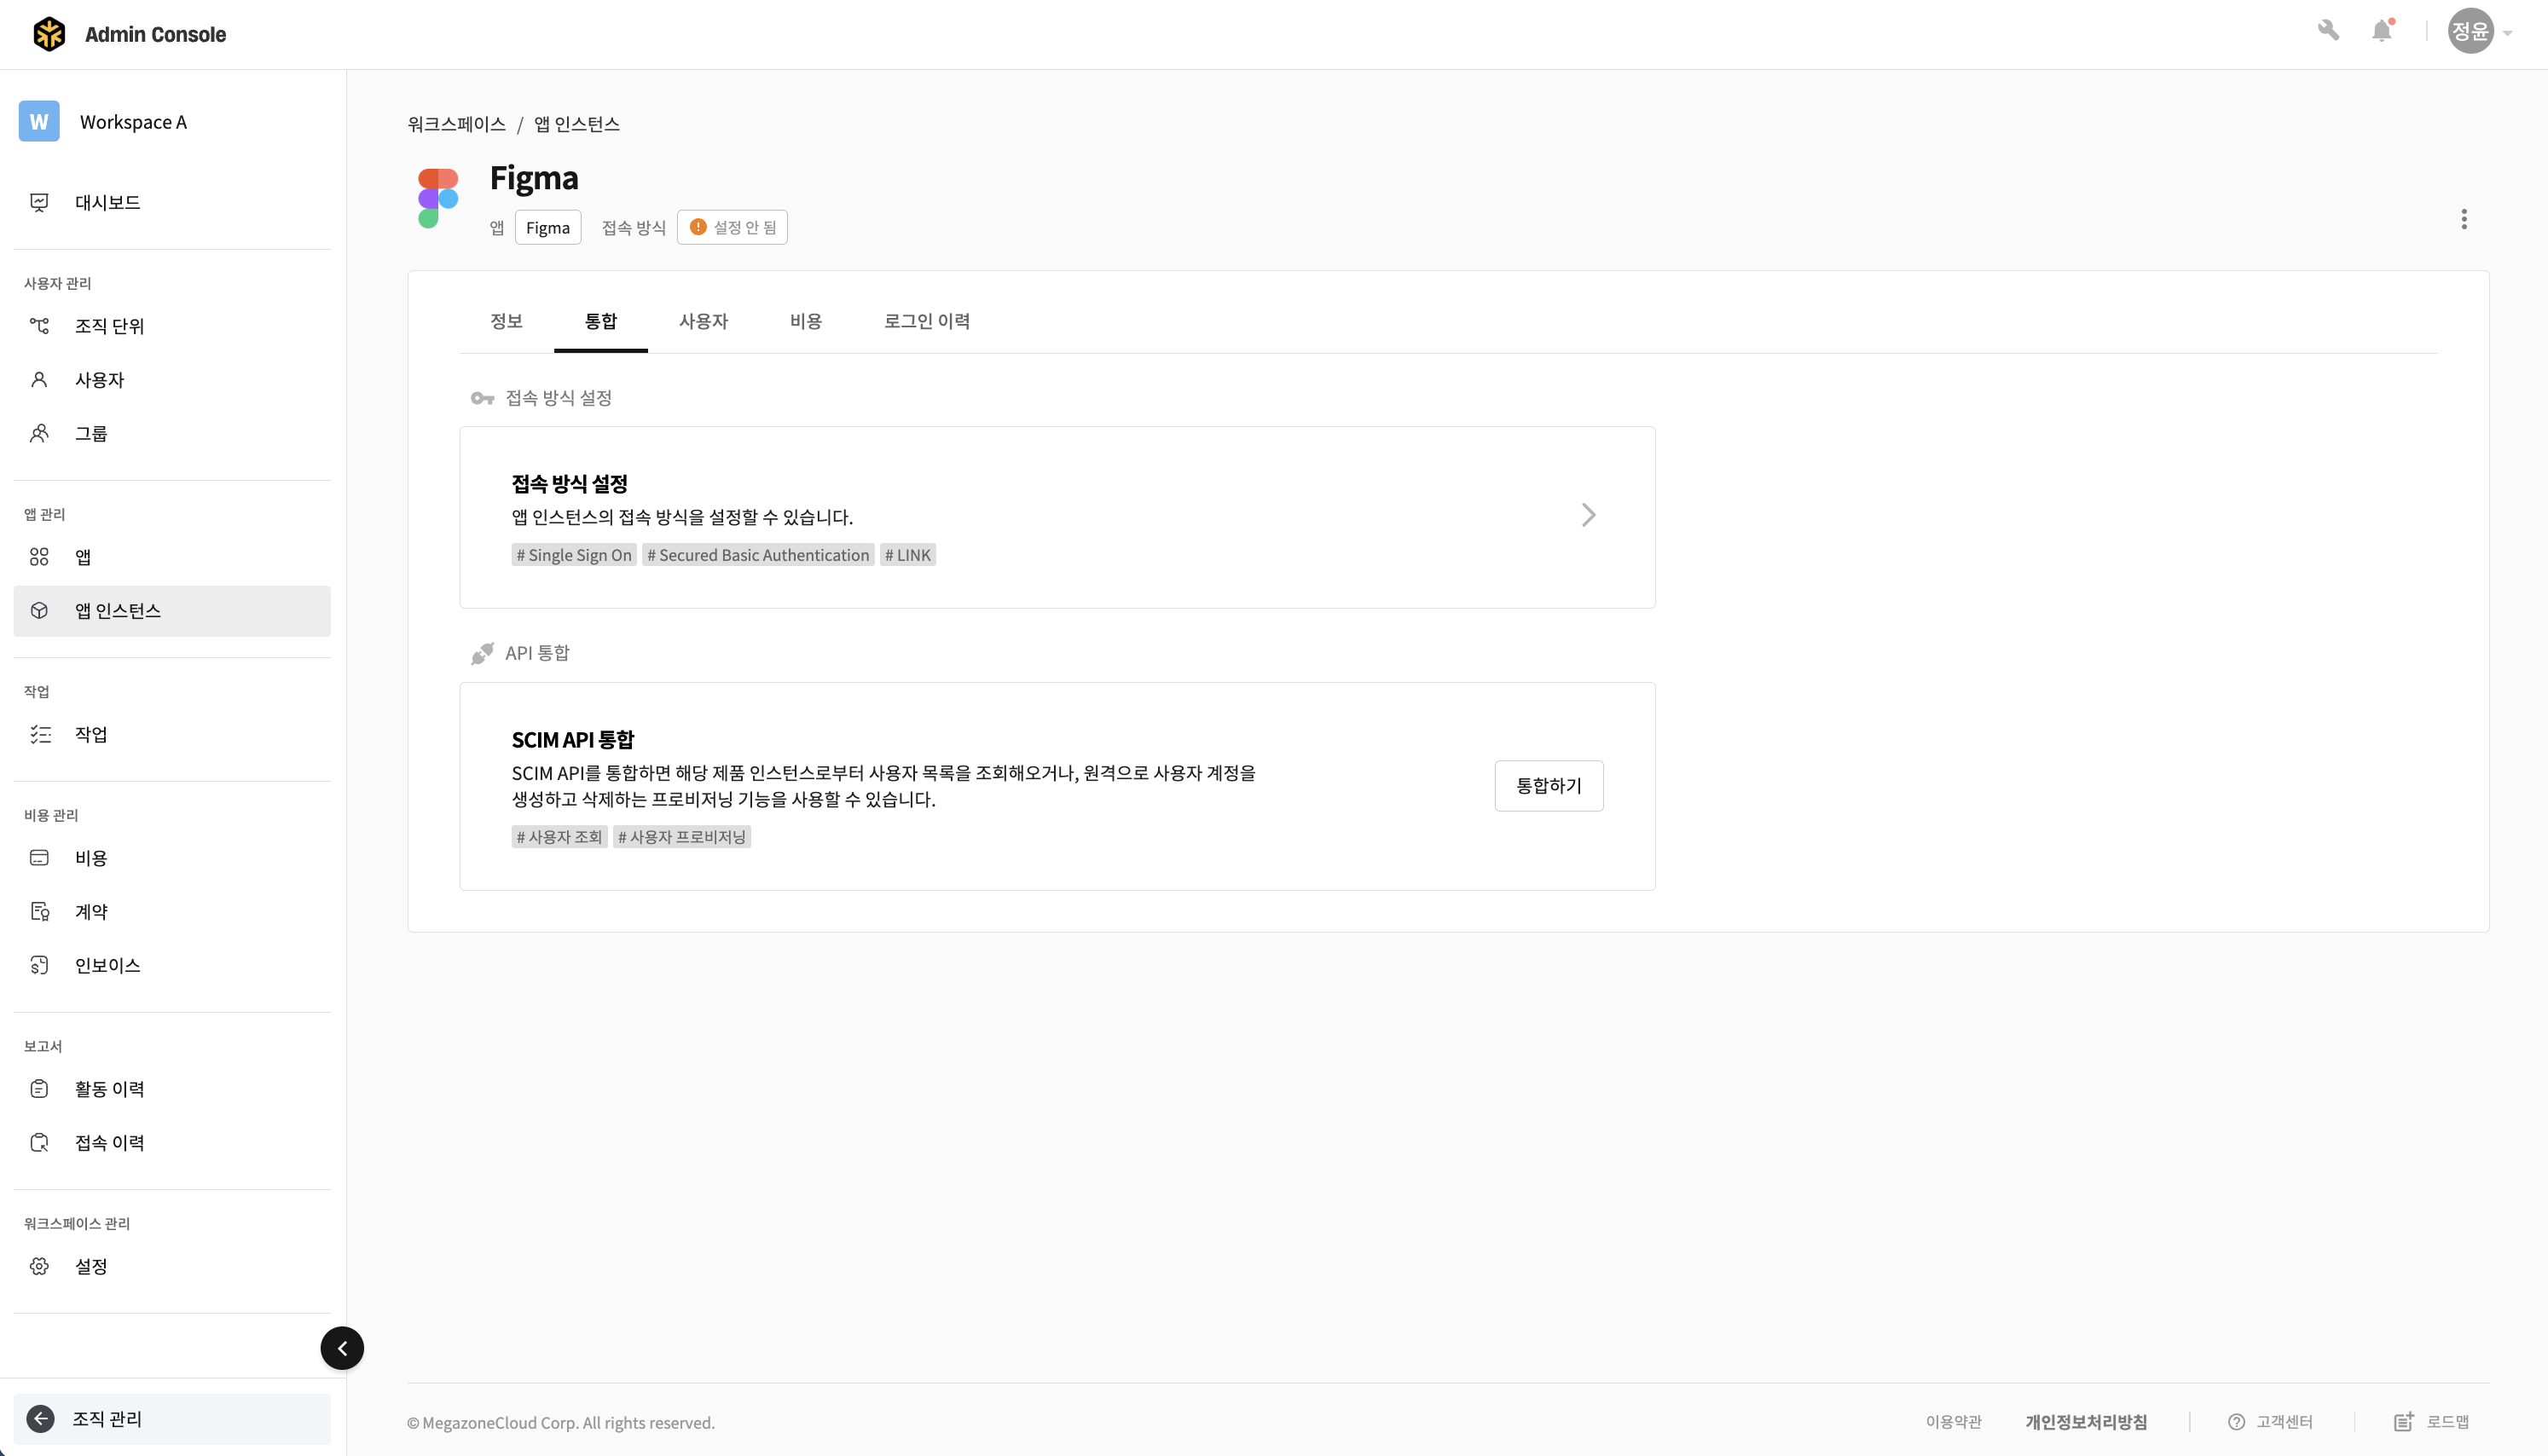
Task: Click the 앱 인스턴스 cube icon
Action: tap(39, 611)
